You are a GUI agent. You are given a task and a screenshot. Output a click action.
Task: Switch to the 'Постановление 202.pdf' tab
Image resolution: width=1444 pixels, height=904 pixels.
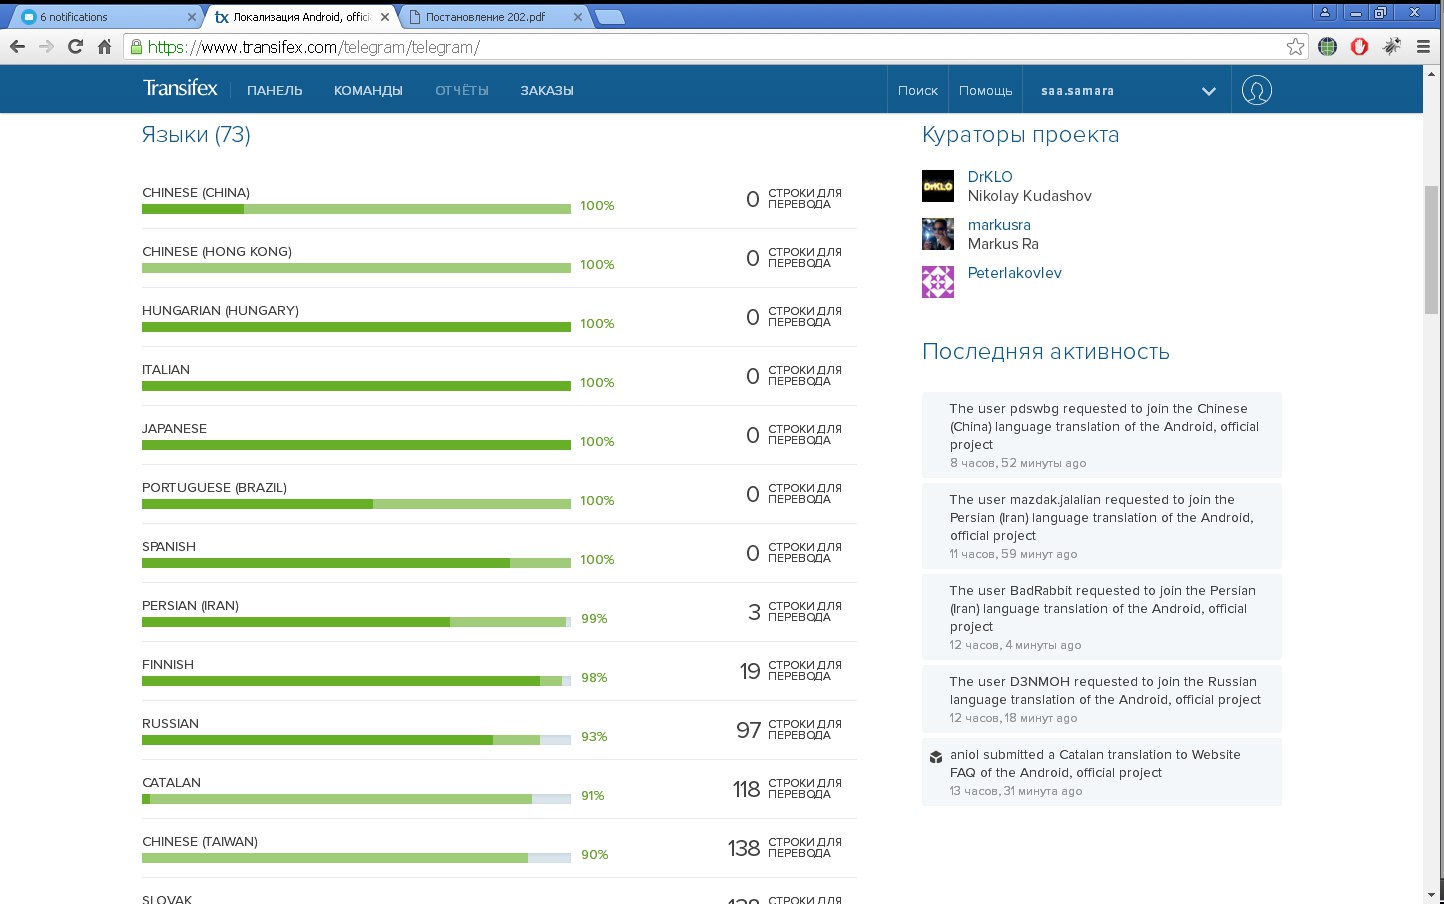[x=495, y=17]
